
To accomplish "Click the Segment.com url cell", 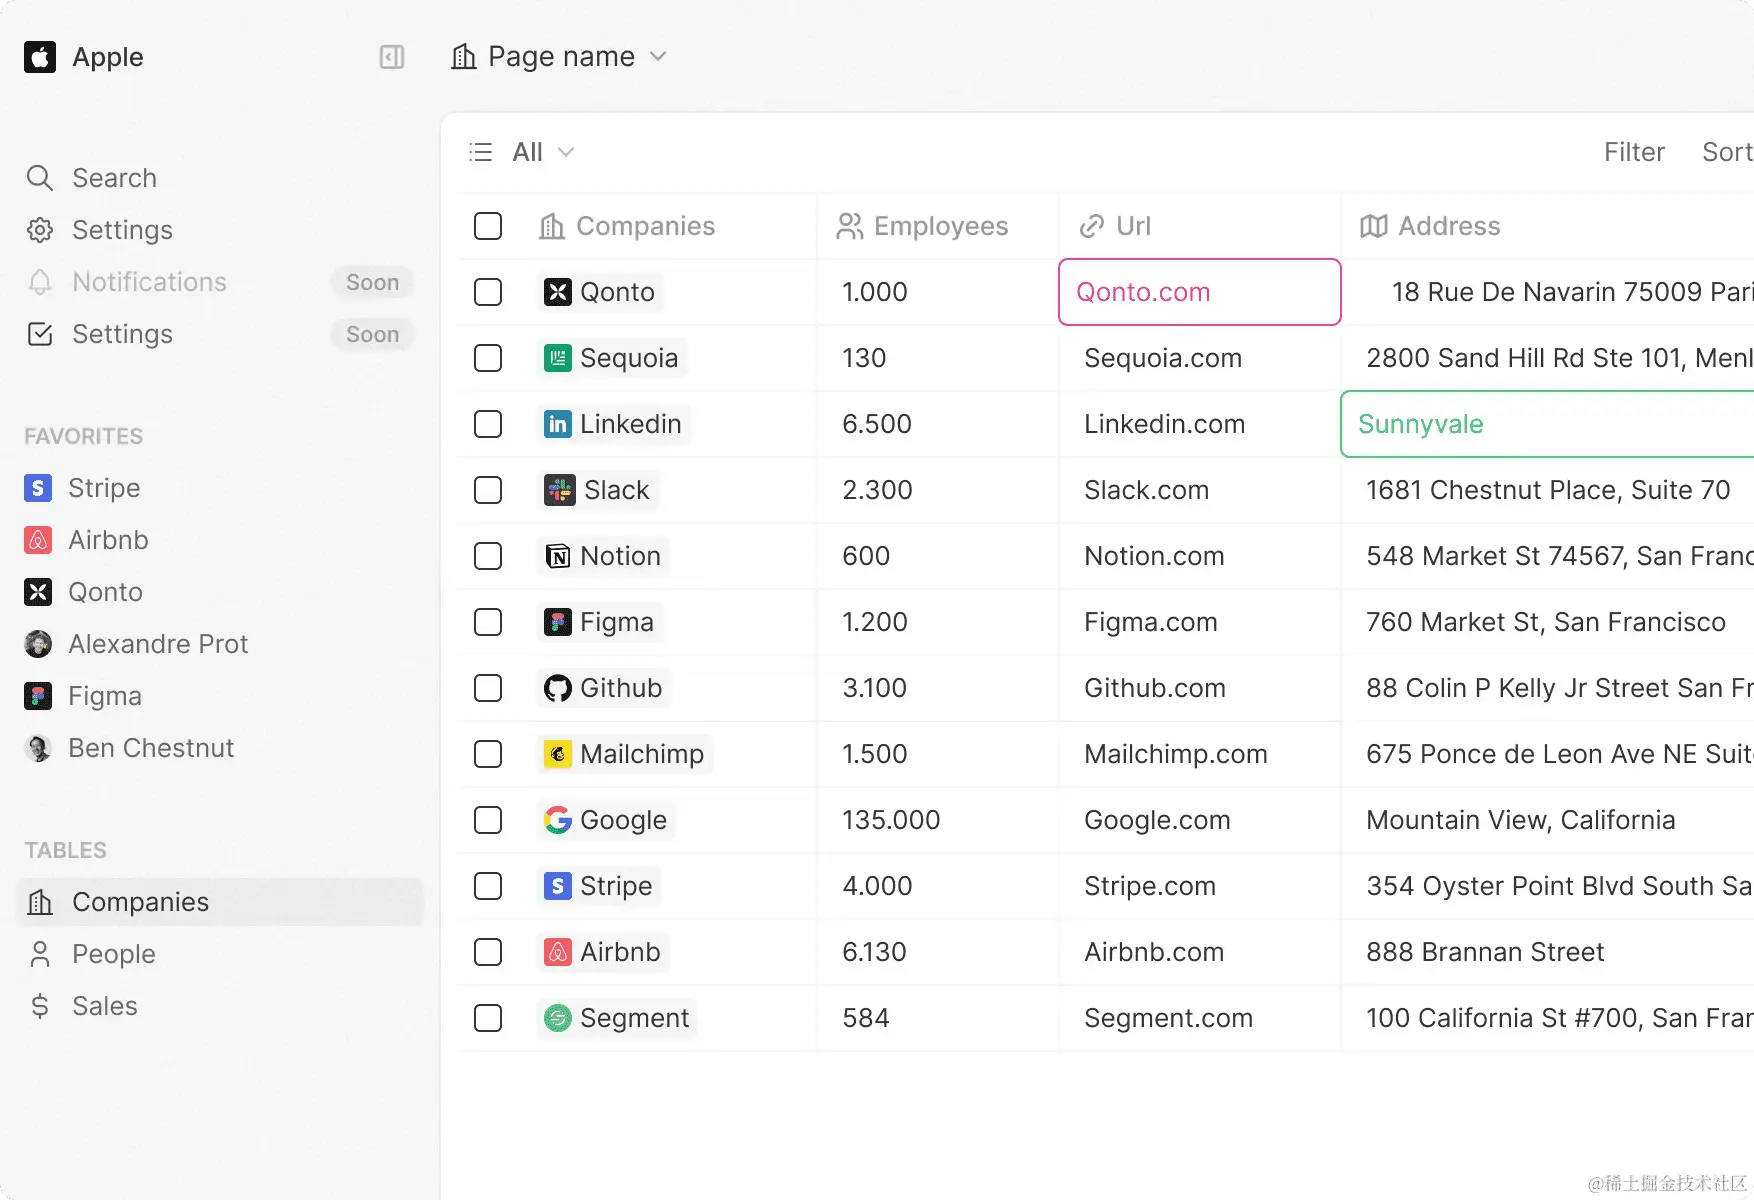I will pos(1200,1018).
